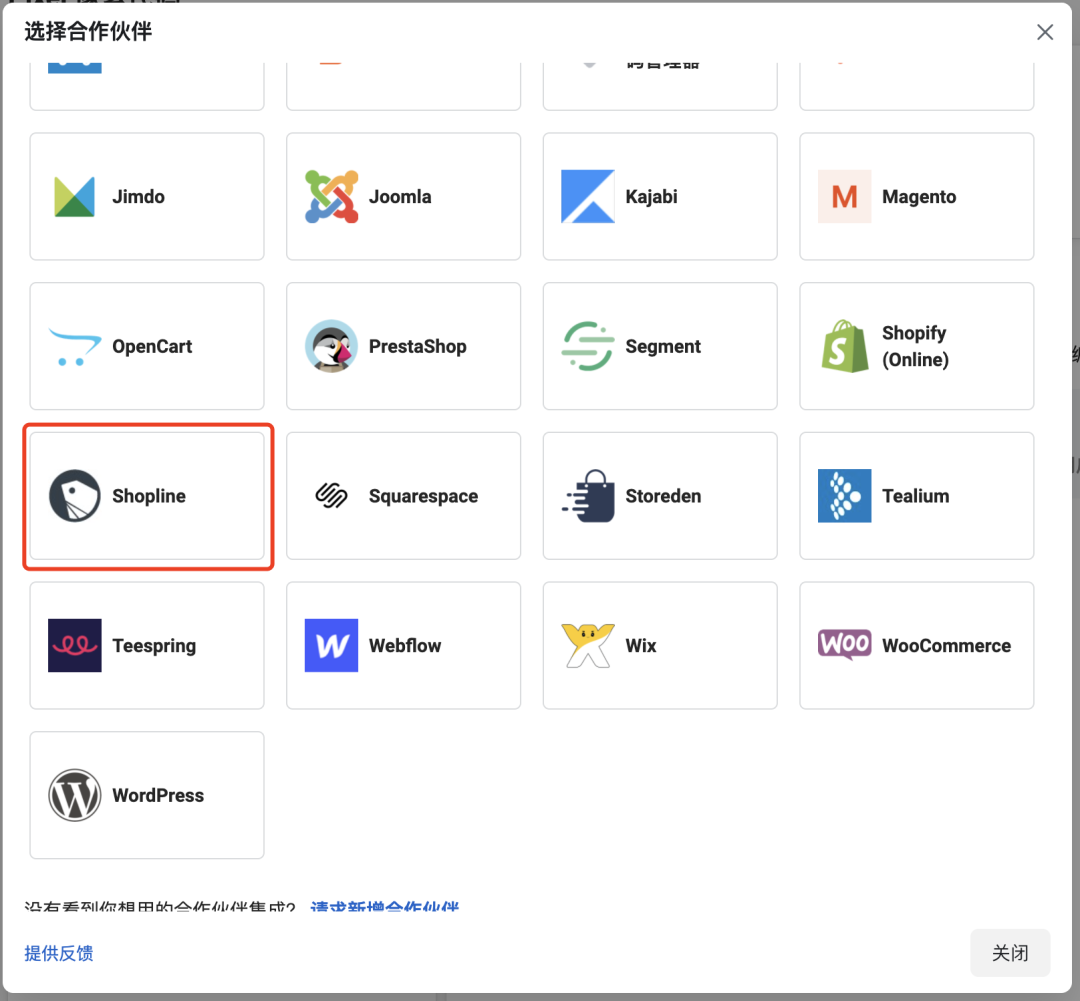The height and width of the screenshot is (1001, 1080).
Task: Select the Squarespace partner name
Action: (x=424, y=496)
